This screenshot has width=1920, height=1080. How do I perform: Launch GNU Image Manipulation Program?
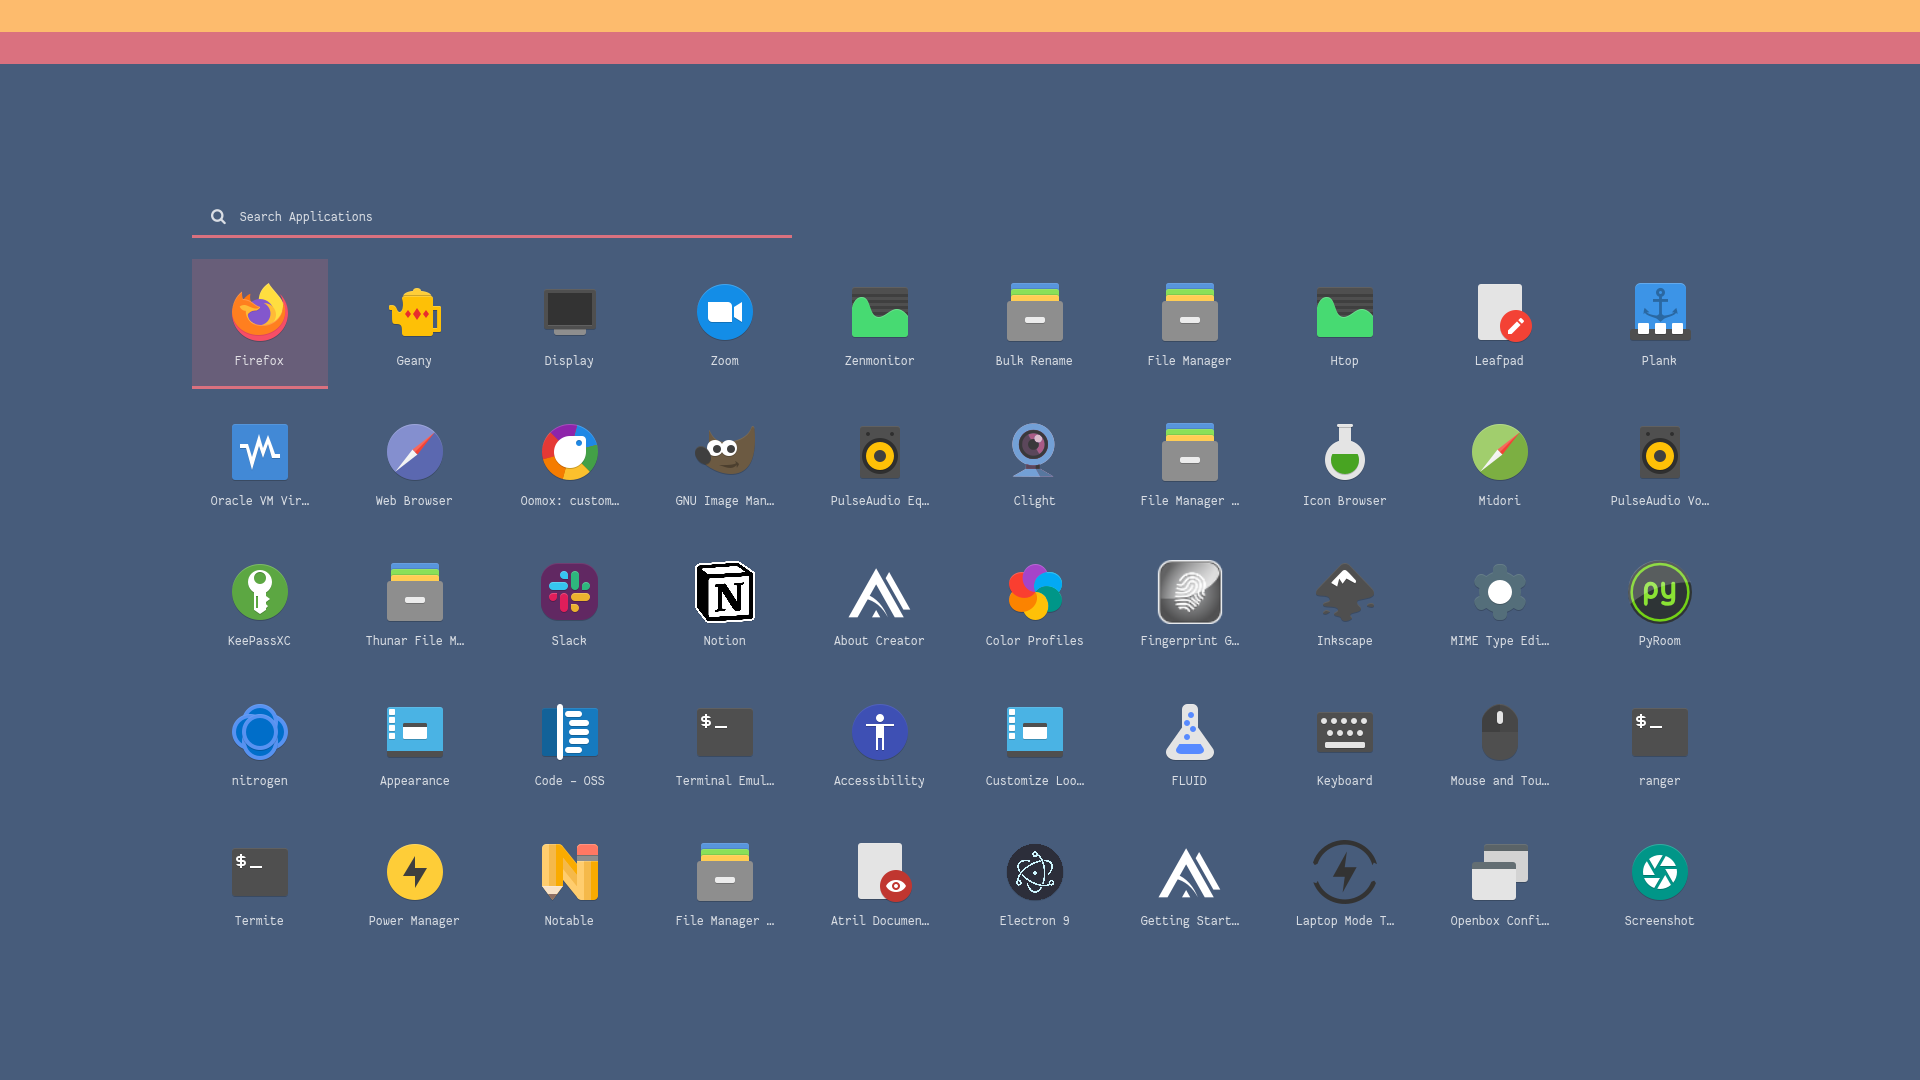(x=724, y=462)
